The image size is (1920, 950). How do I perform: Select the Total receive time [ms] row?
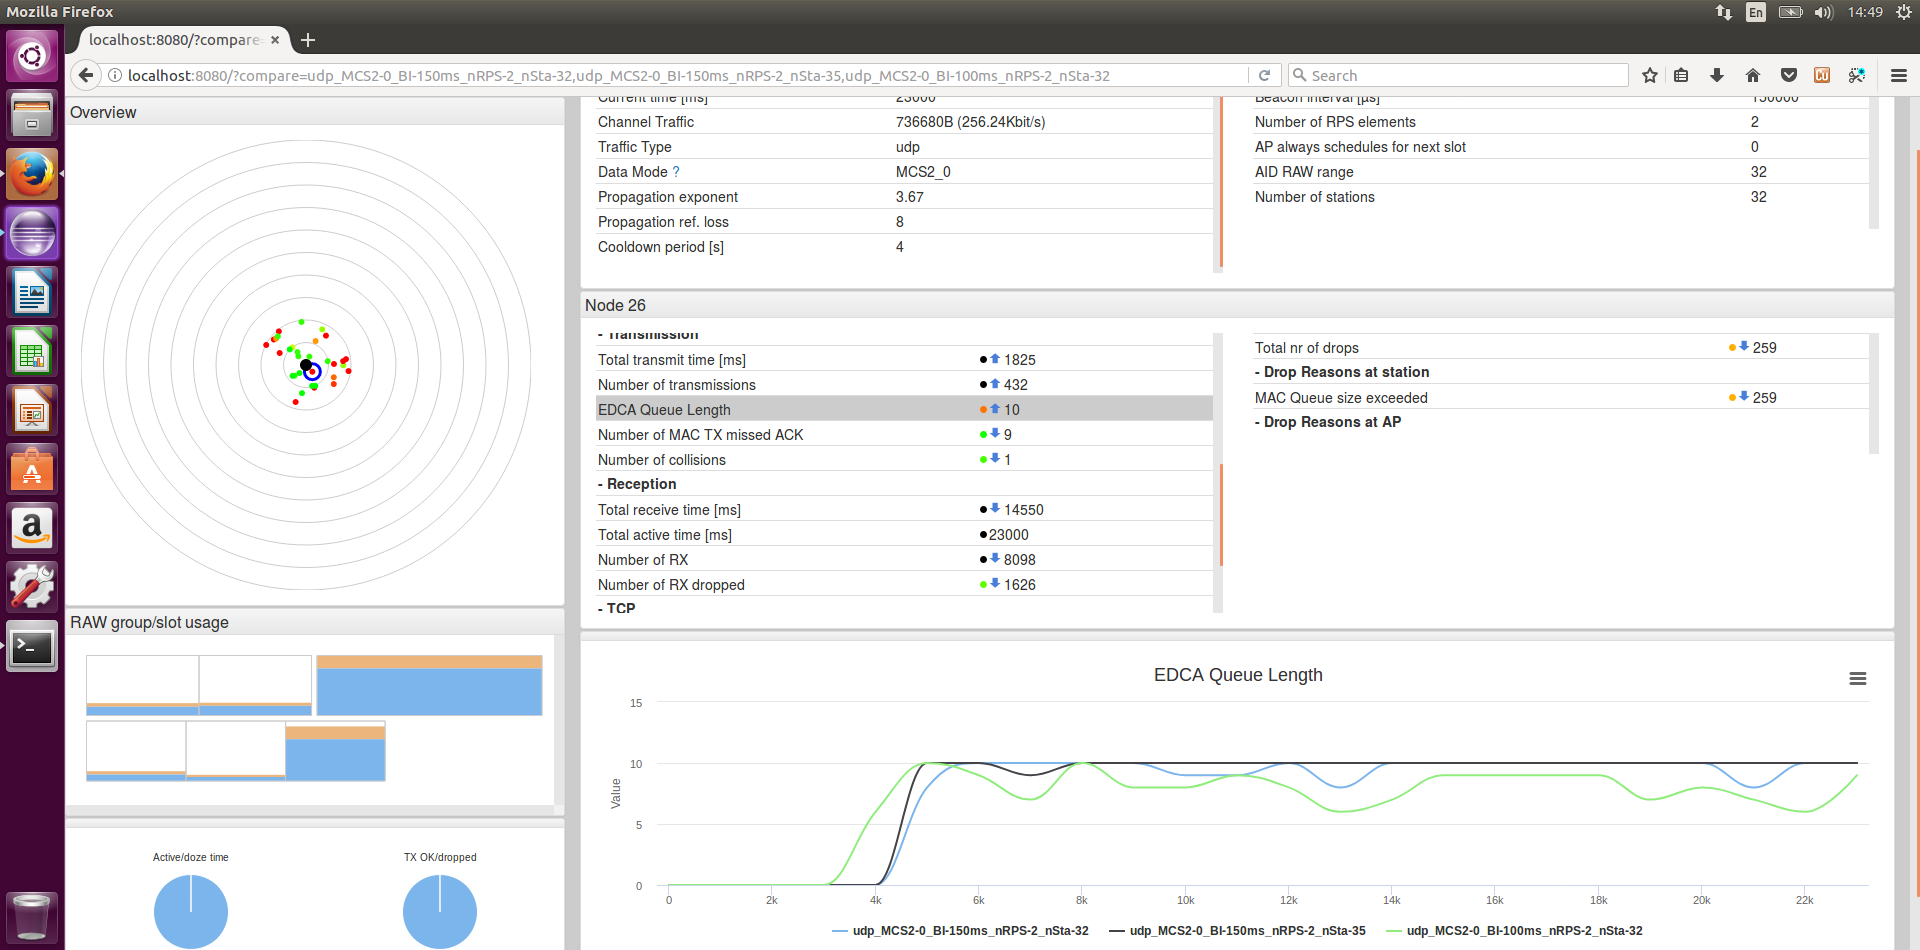coord(904,509)
